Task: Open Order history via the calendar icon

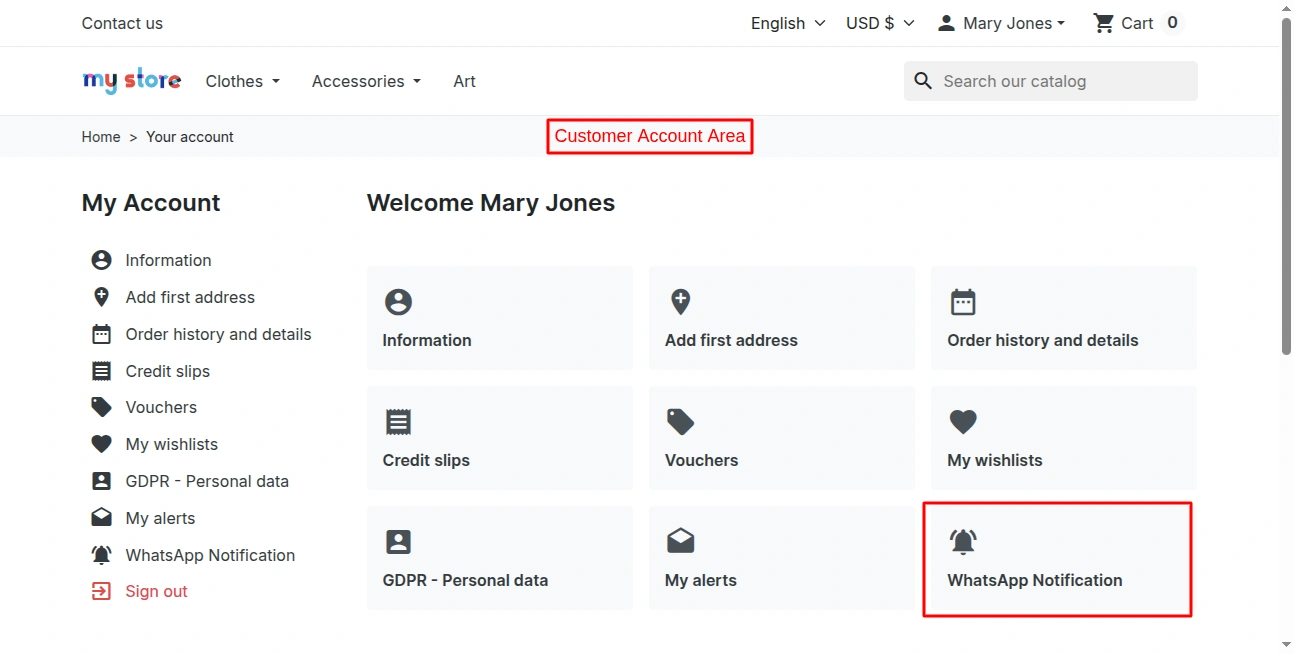Action: point(962,302)
